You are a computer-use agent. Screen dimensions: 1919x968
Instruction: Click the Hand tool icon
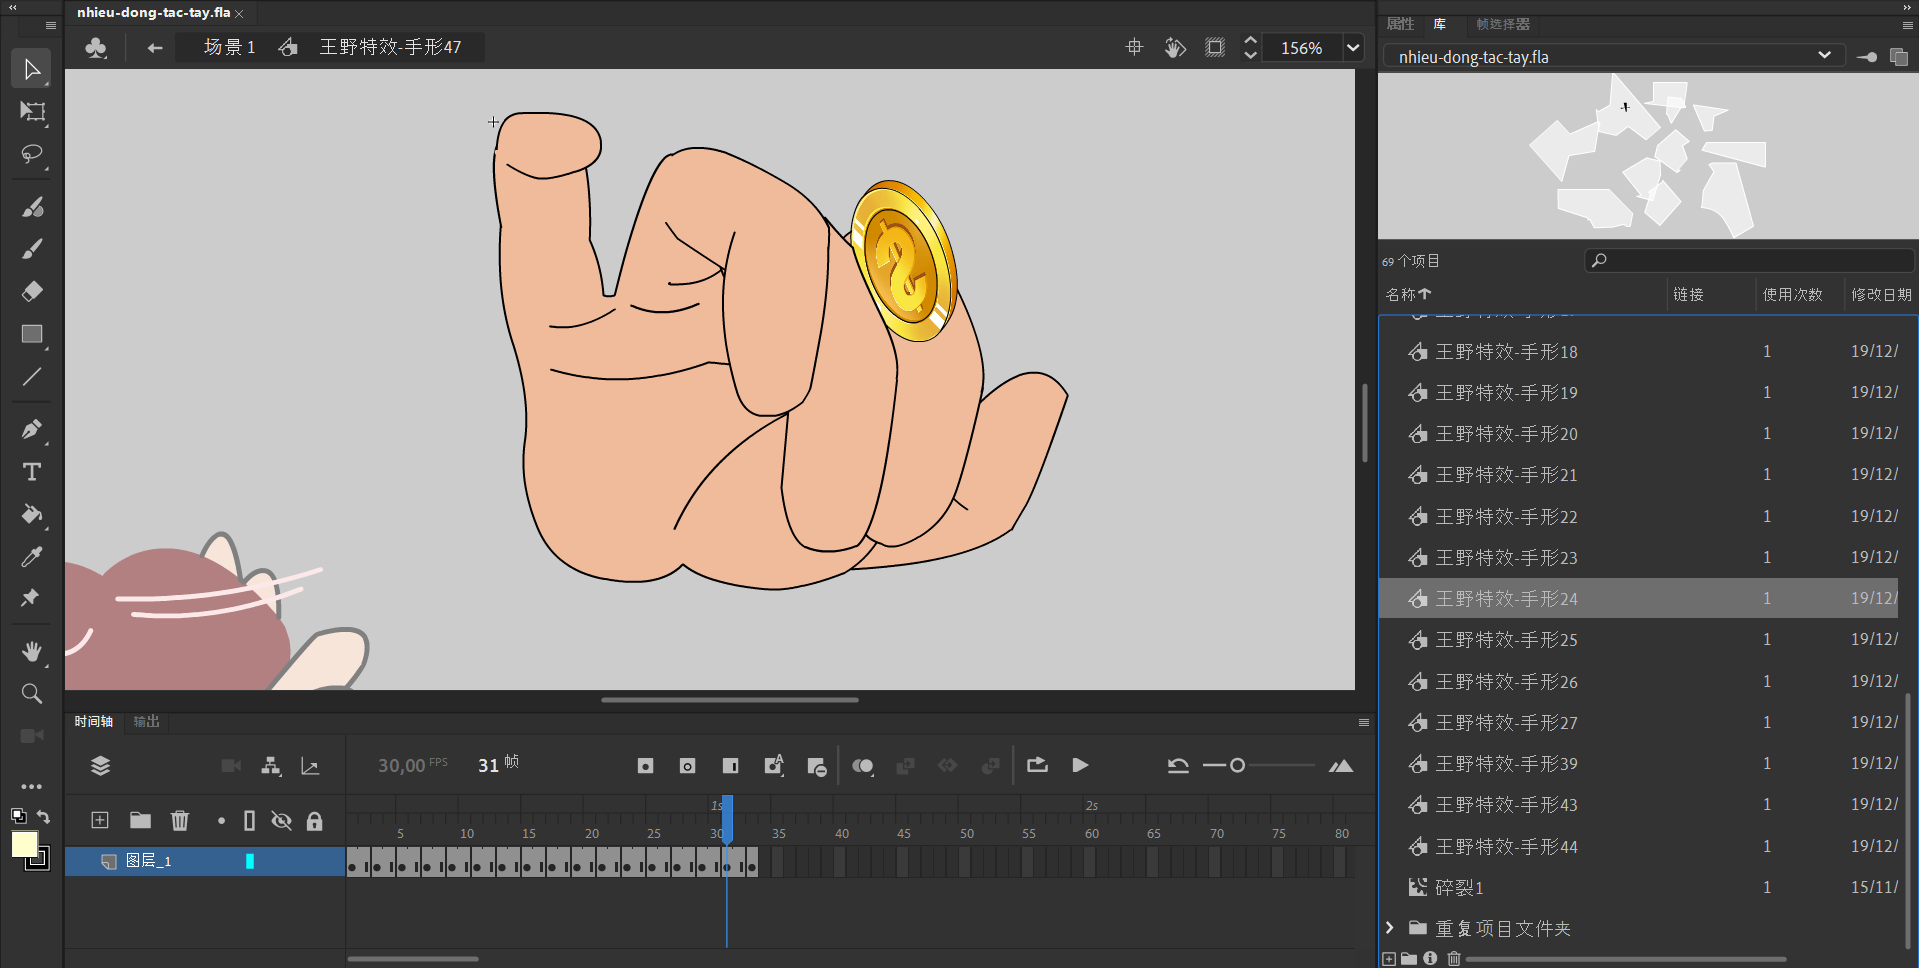tap(32, 652)
